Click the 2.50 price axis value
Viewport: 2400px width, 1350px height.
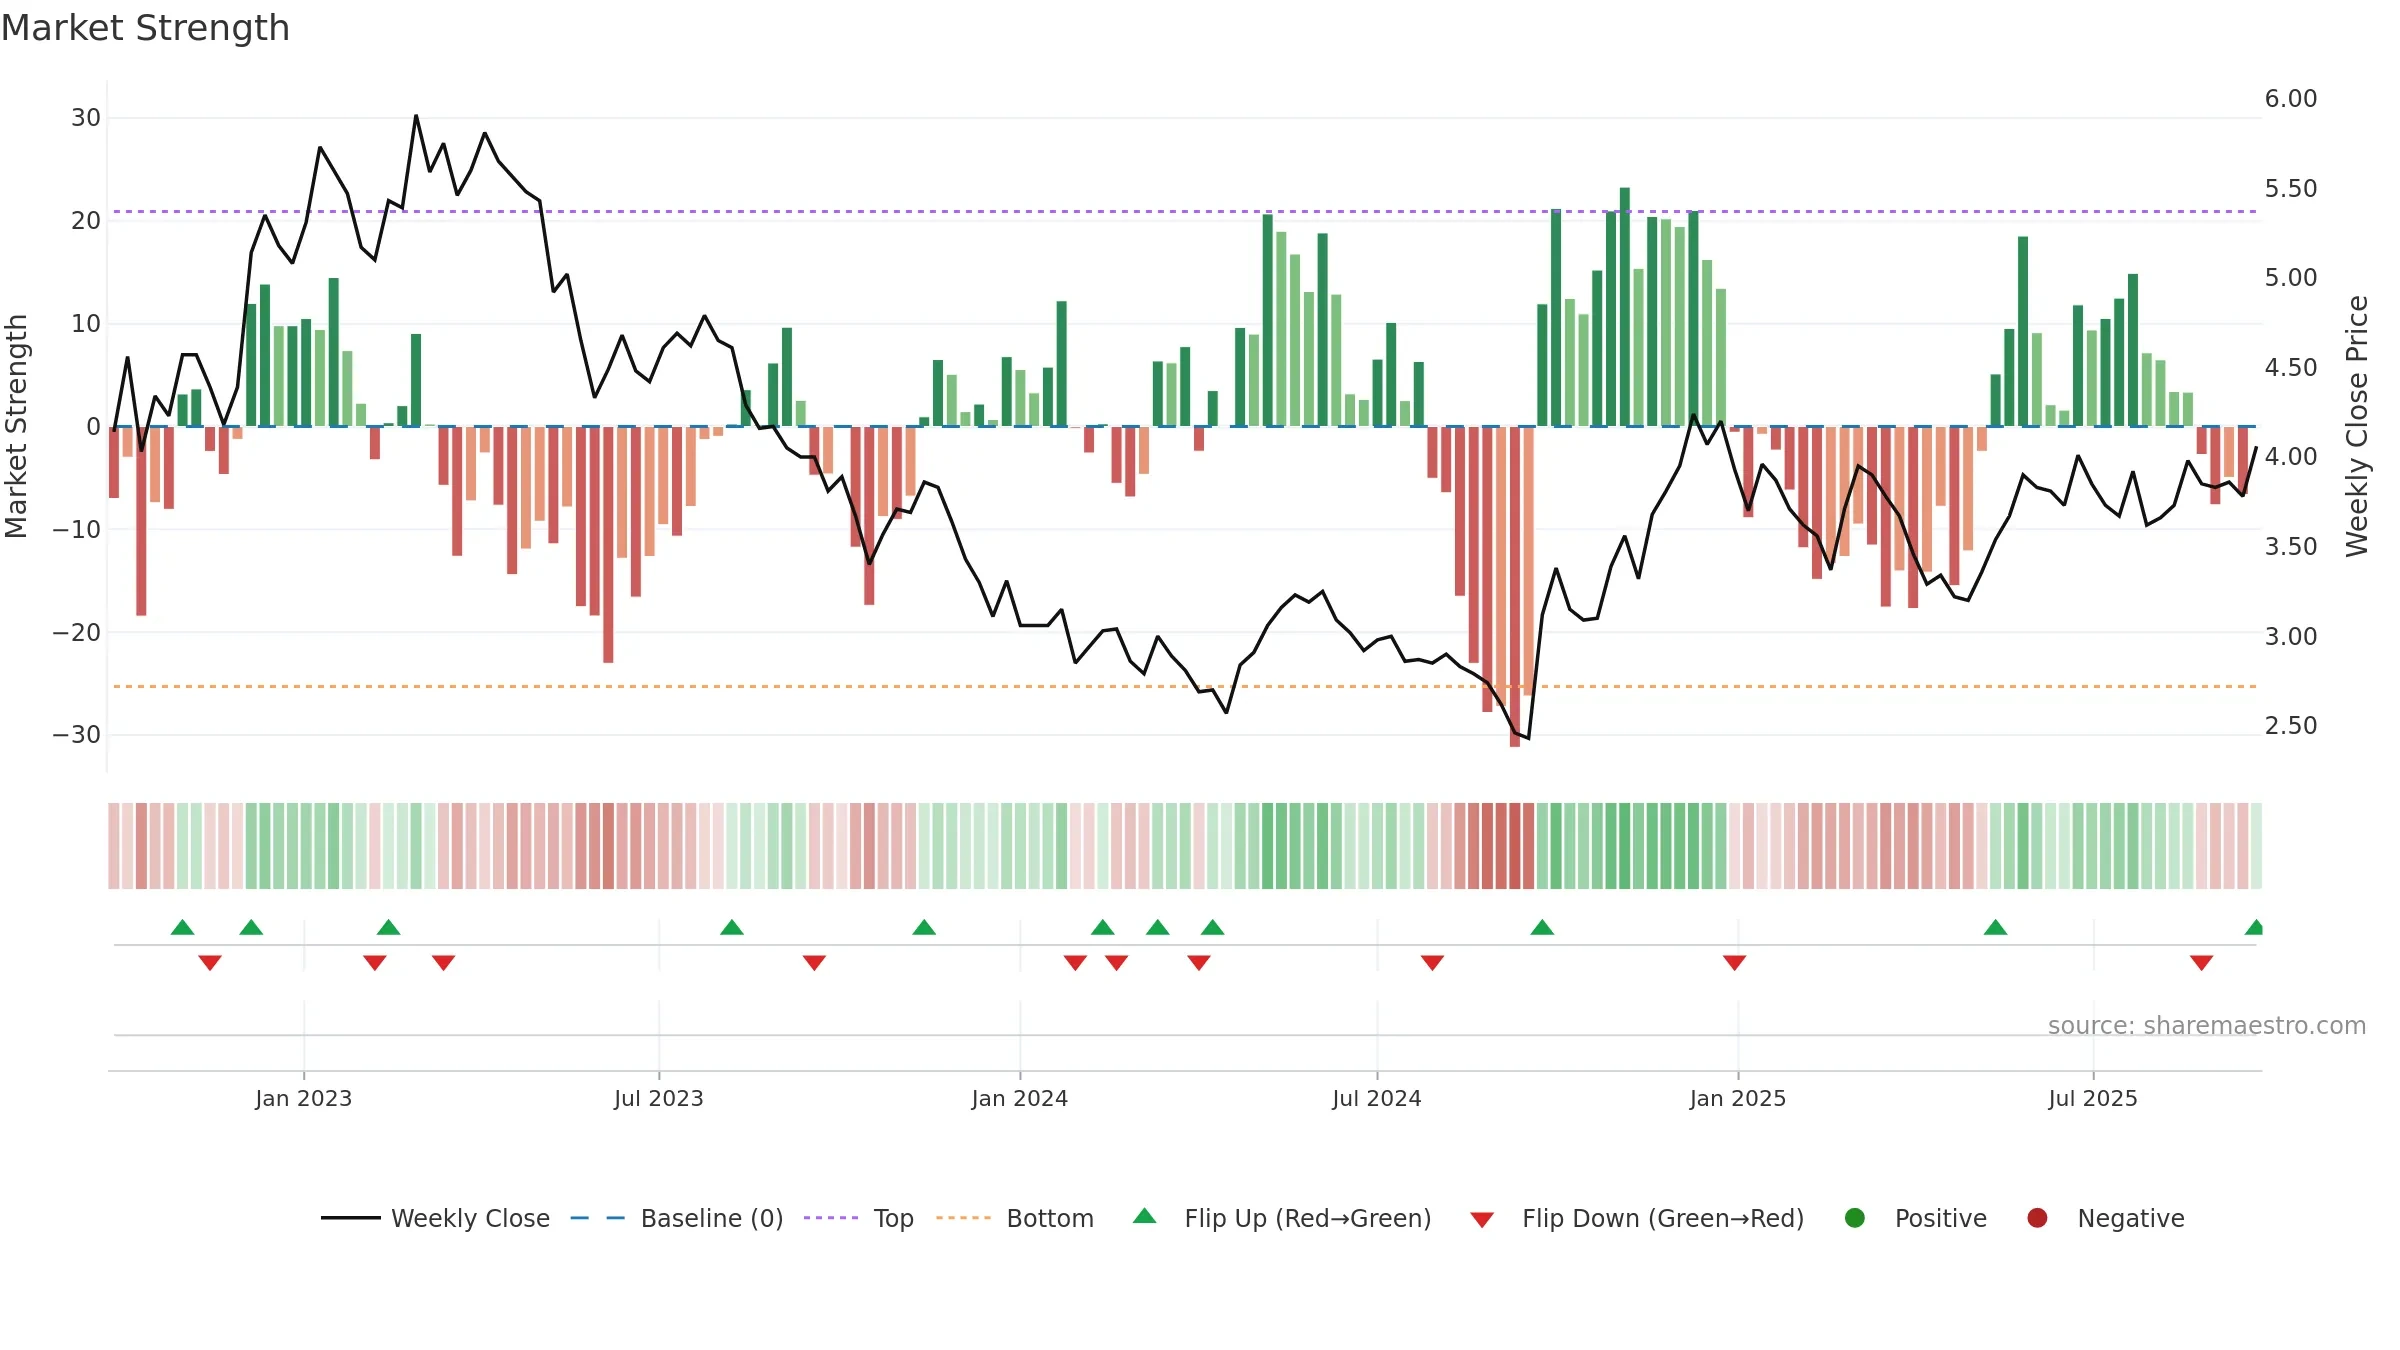[2290, 725]
